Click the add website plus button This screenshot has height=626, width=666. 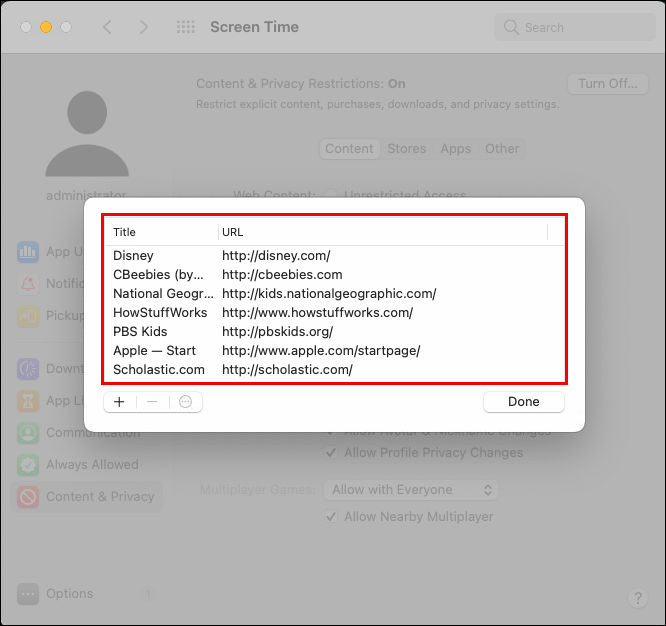point(119,402)
